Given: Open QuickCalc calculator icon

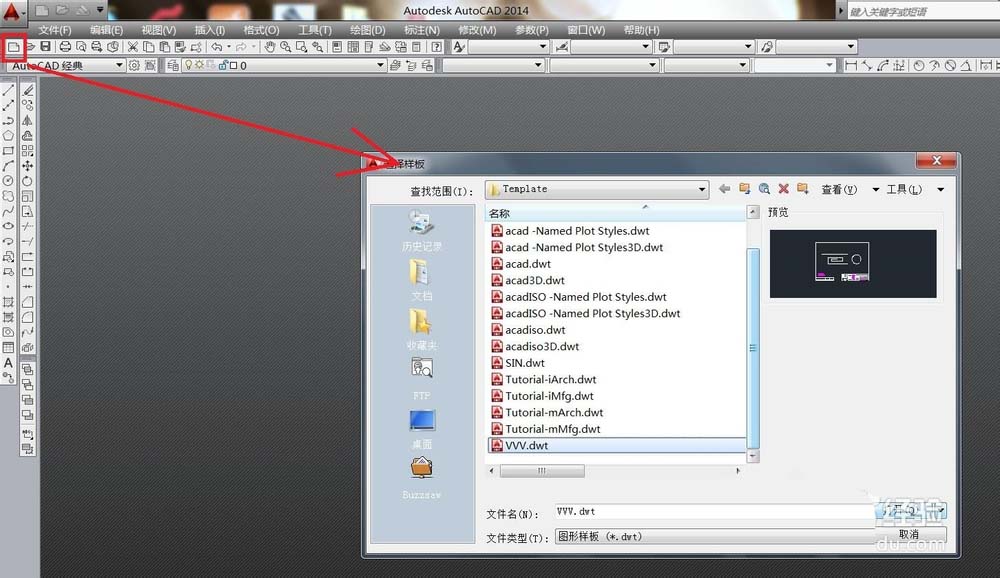Looking at the screenshot, I should coord(416,47).
